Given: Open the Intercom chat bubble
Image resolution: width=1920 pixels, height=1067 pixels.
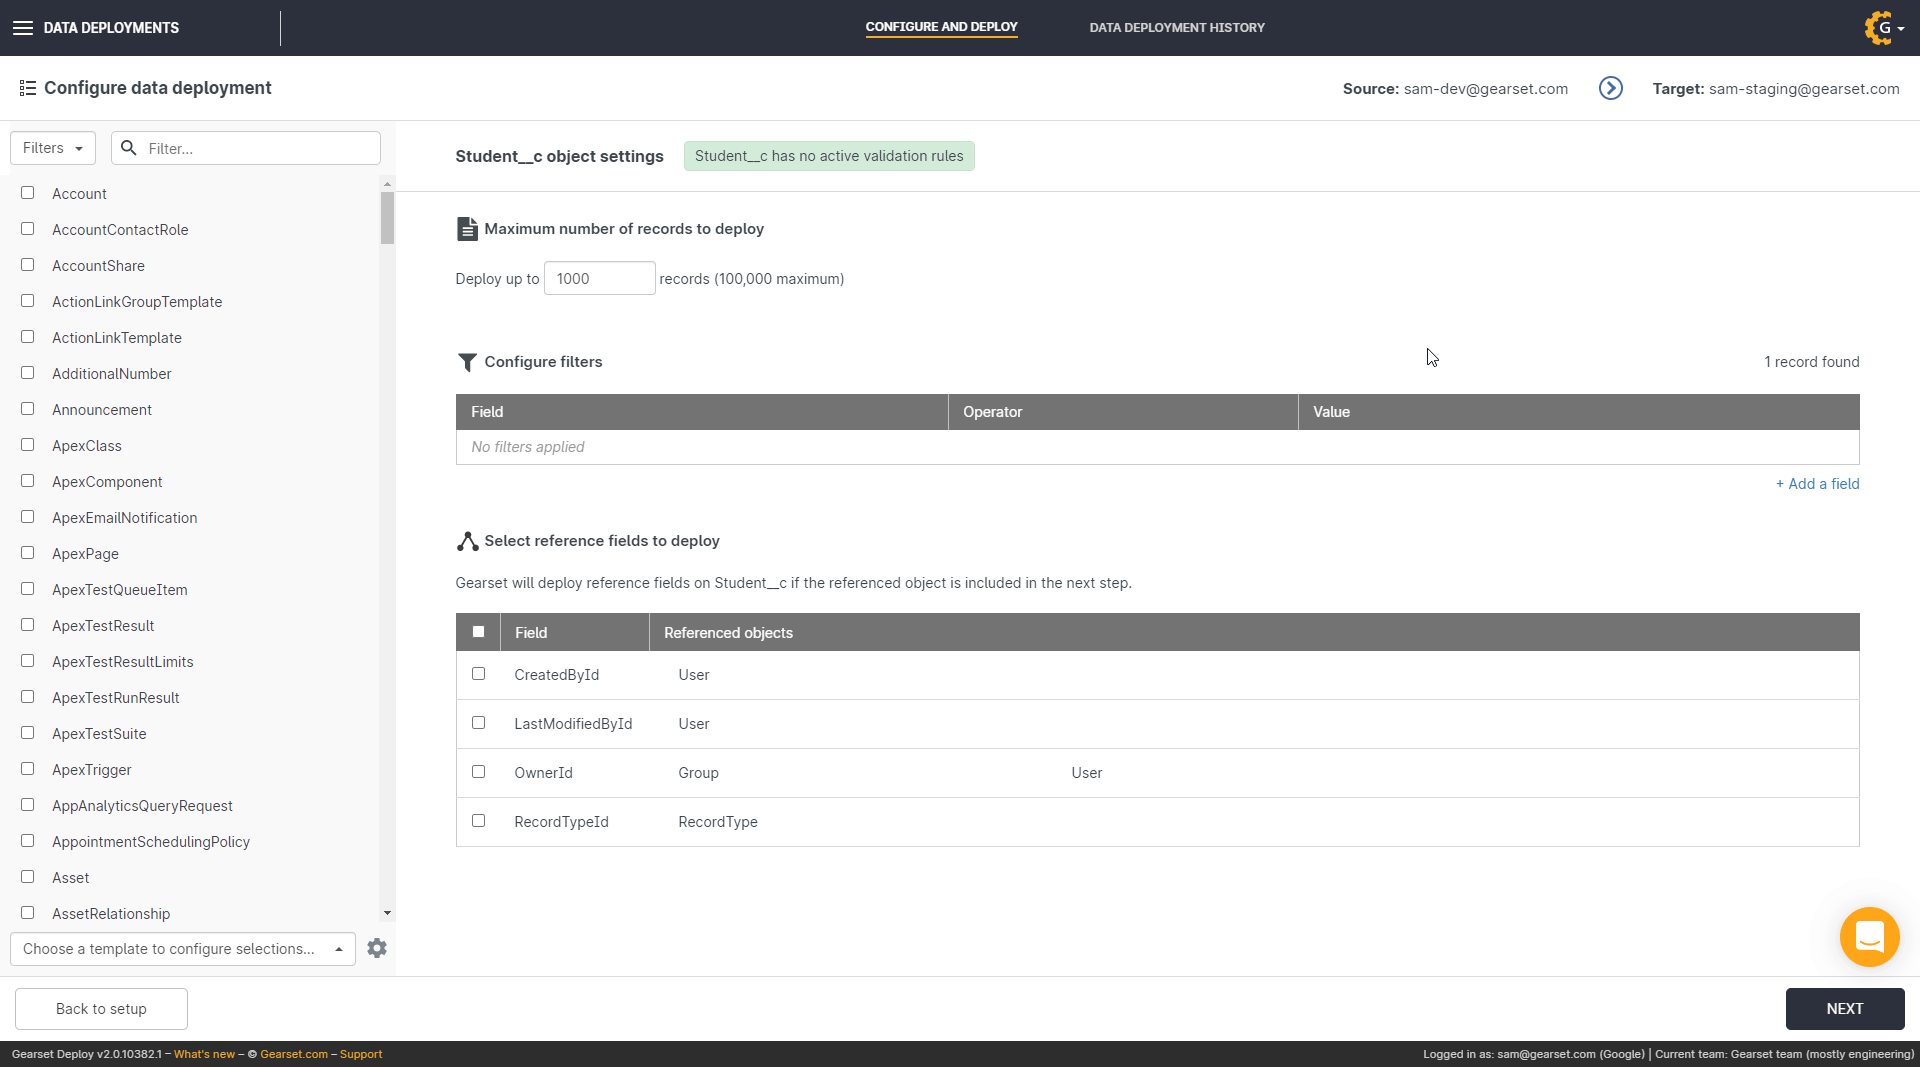Looking at the screenshot, I should coord(1869,937).
